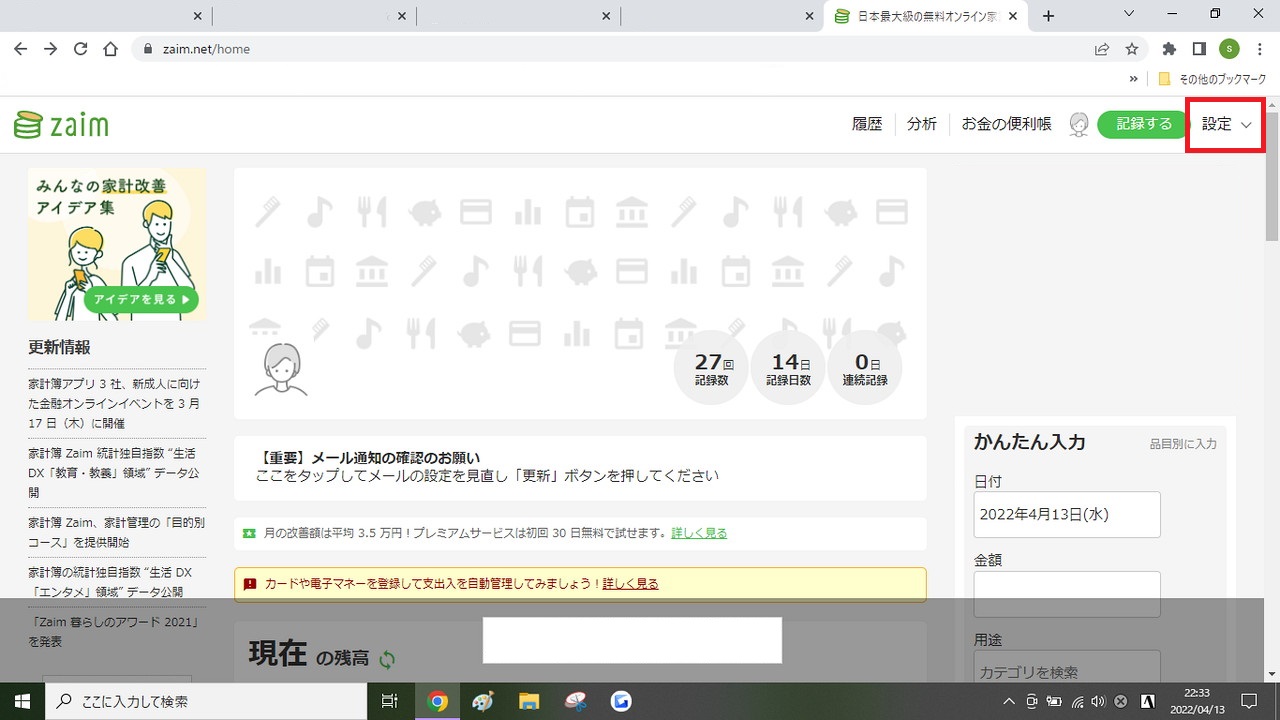Open Windows notification center
This screenshot has width=1280, height=720.
coord(1249,701)
